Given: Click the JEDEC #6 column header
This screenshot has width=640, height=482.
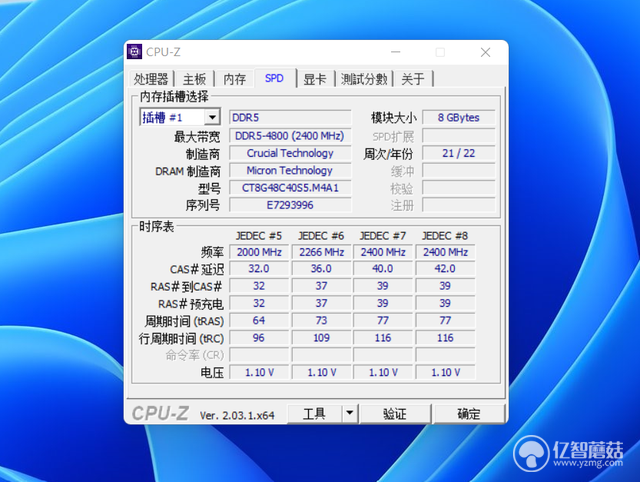Looking at the screenshot, I should (x=321, y=236).
